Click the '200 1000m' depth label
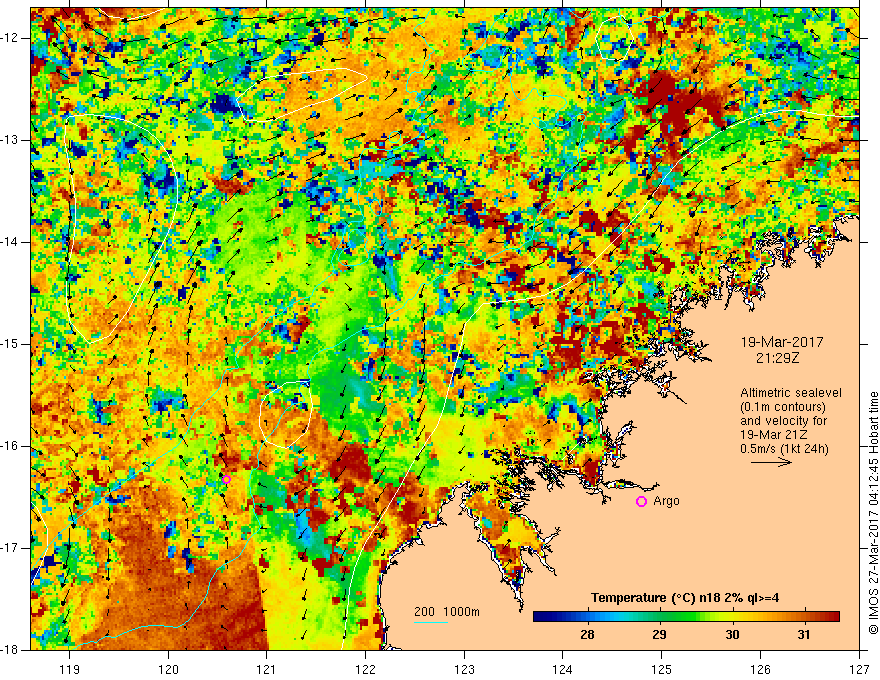880x680 pixels. point(447,612)
